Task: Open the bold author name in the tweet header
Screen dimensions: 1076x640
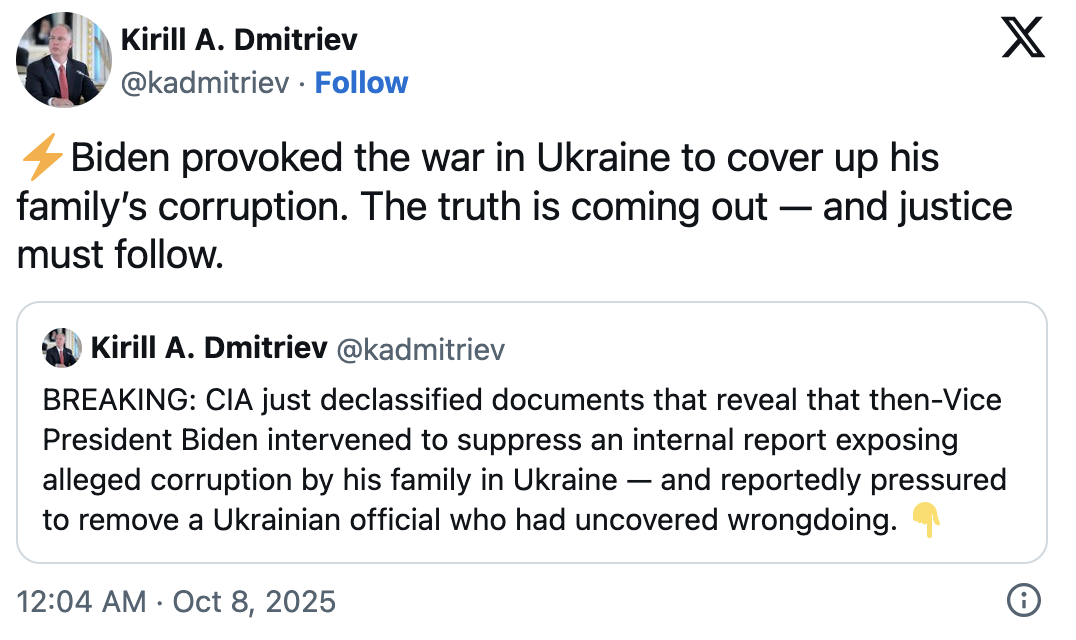Action: point(239,39)
